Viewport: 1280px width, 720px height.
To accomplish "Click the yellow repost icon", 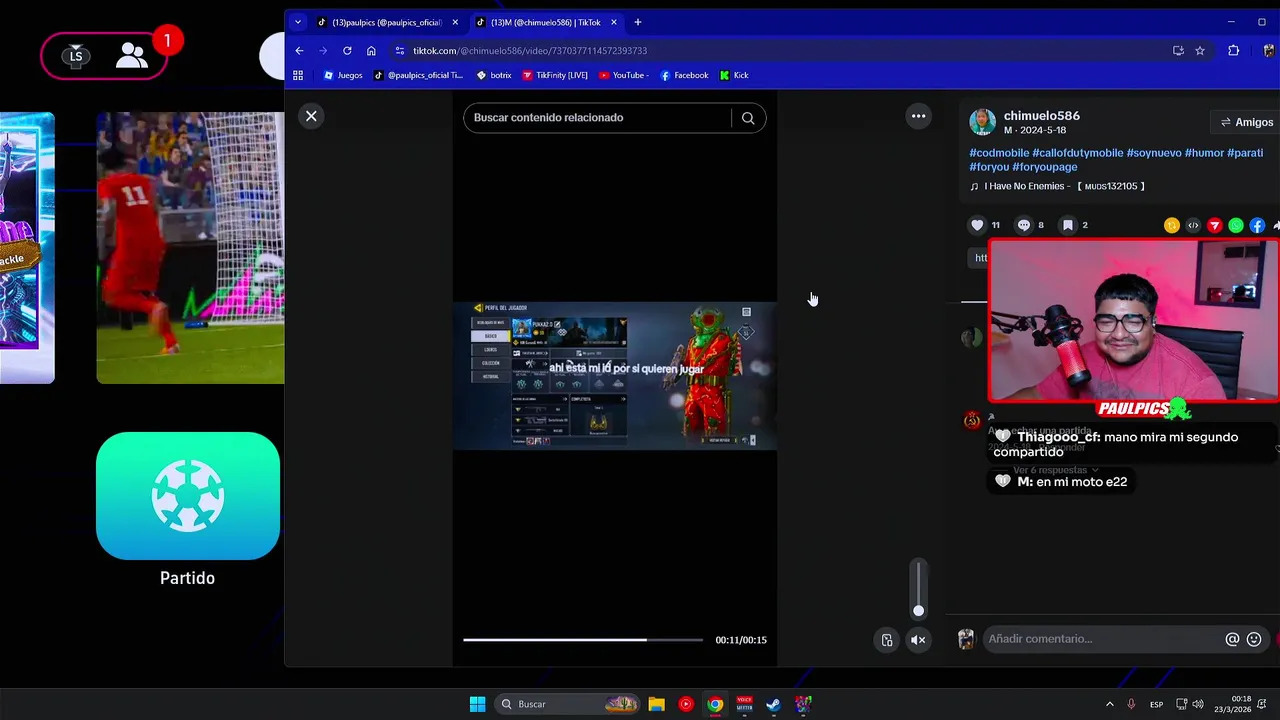I will (x=1172, y=226).
